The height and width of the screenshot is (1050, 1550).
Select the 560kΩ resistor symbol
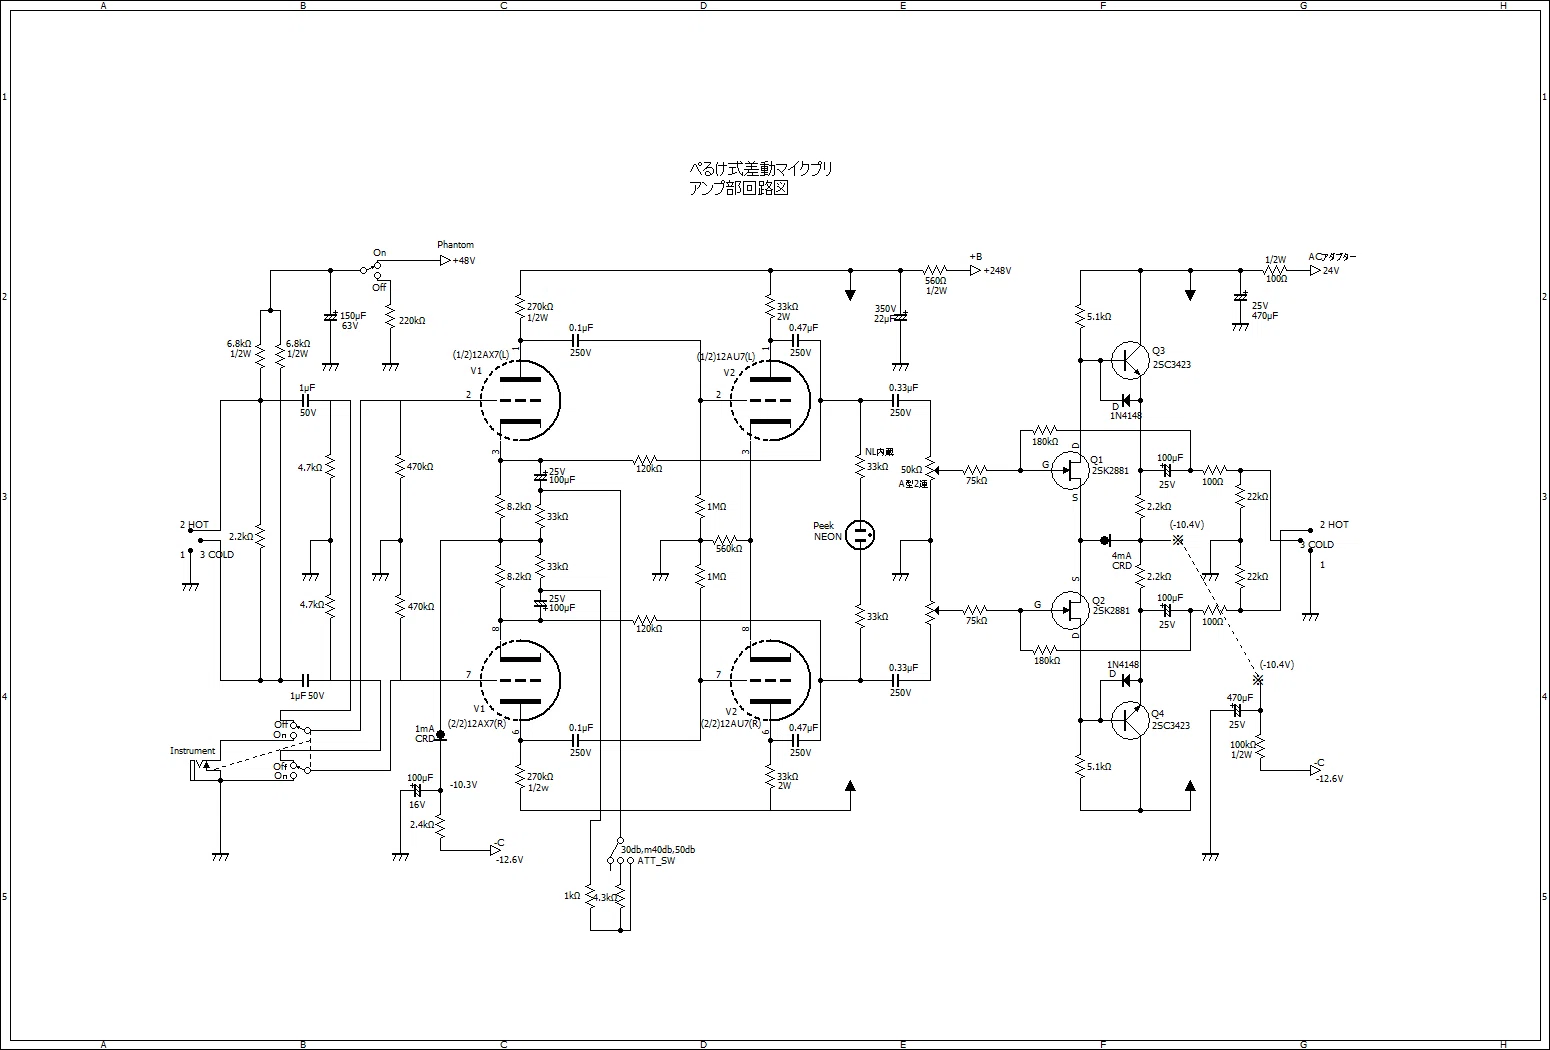726,538
